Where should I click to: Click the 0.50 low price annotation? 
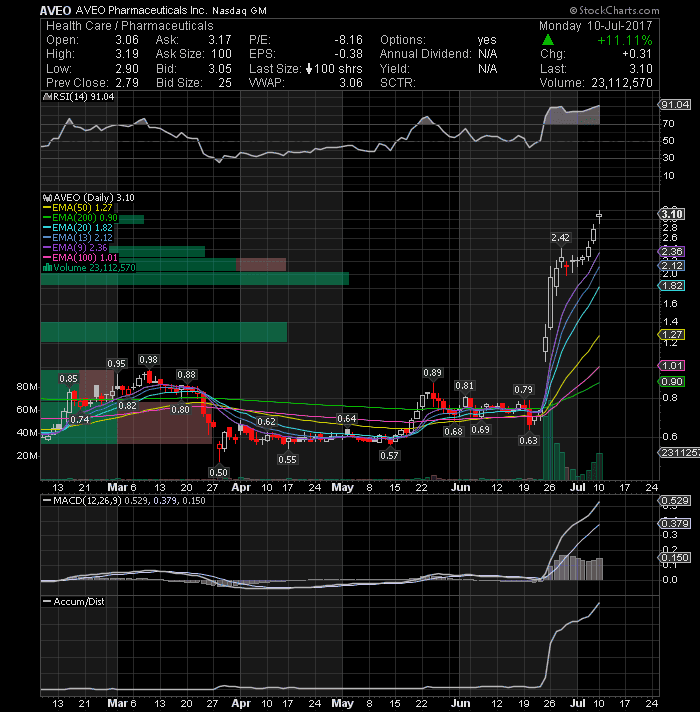pyautogui.click(x=218, y=472)
